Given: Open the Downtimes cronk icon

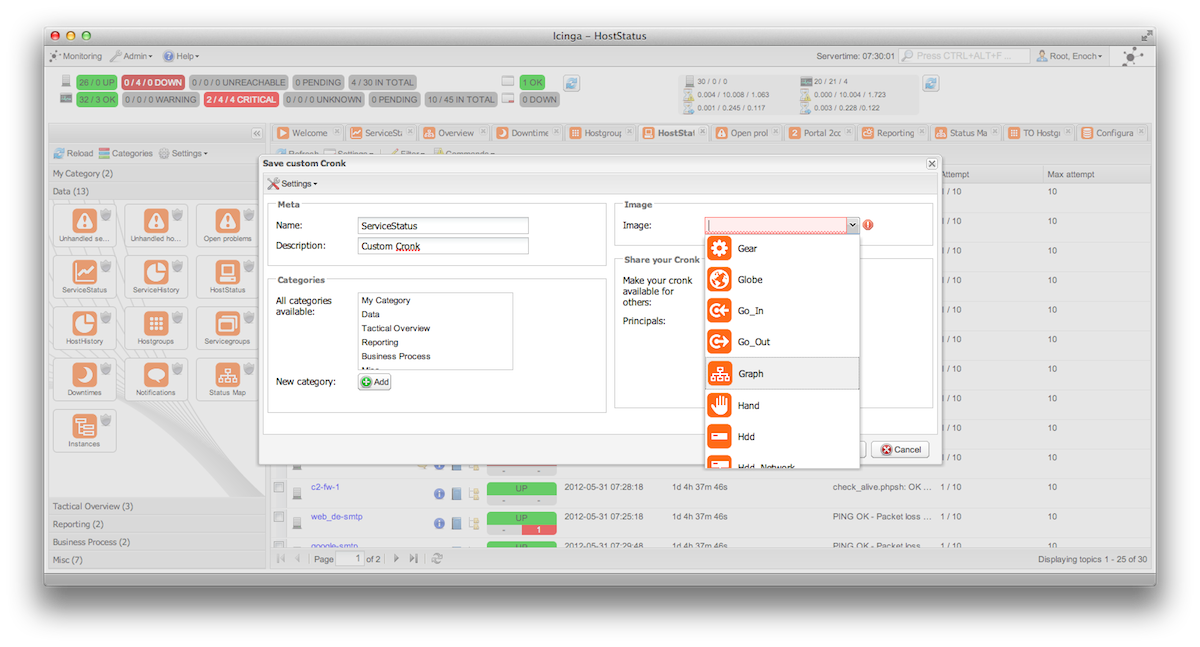Looking at the screenshot, I should tap(85, 377).
